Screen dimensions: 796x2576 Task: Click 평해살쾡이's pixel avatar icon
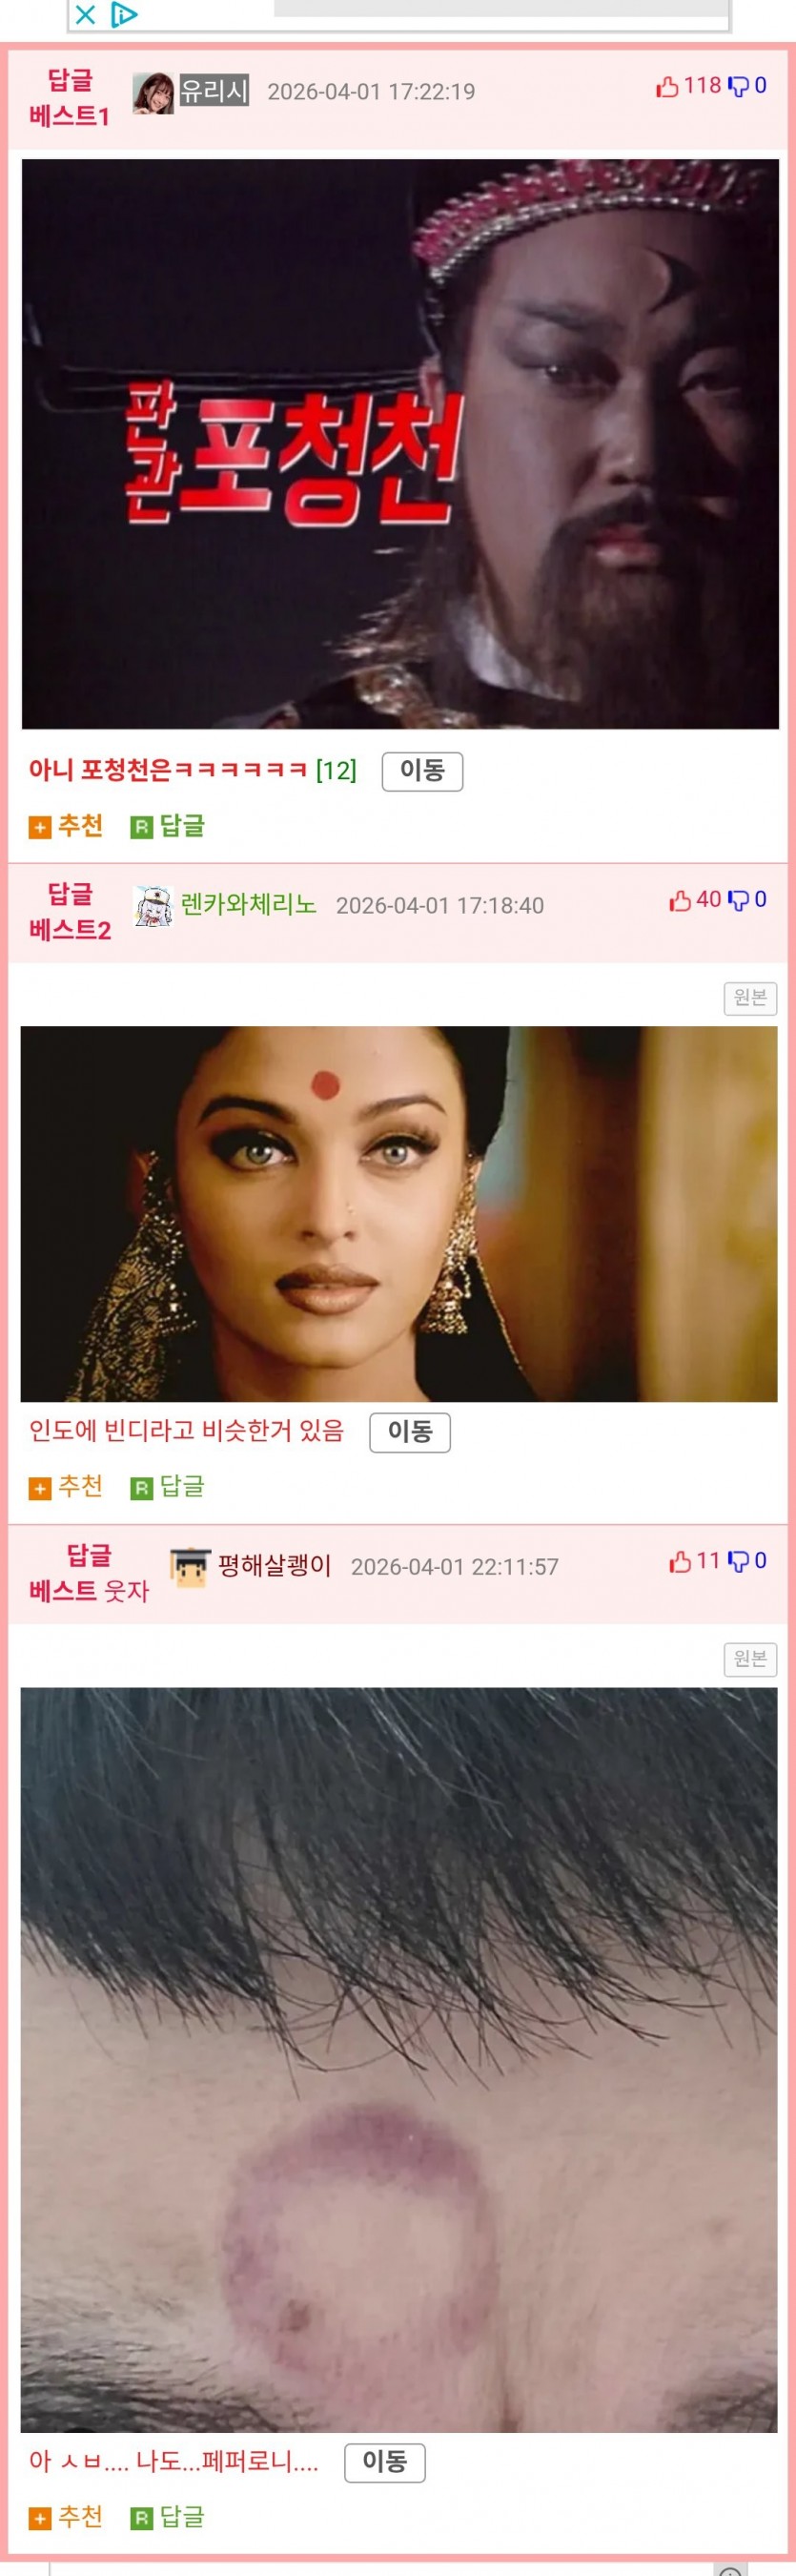tap(190, 1567)
